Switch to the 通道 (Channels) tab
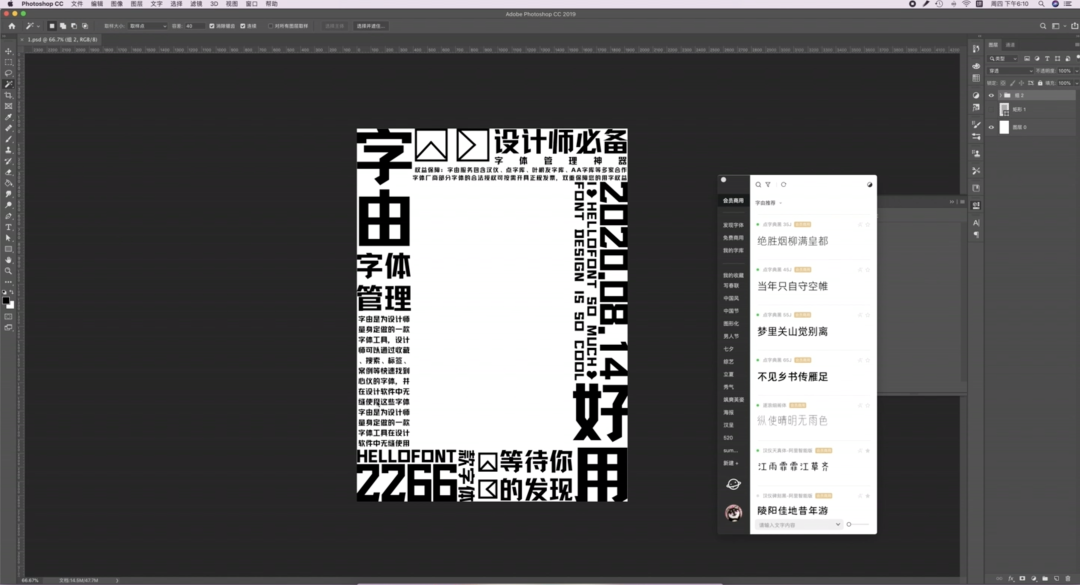Image resolution: width=1080 pixels, height=585 pixels. pos(1010,45)
